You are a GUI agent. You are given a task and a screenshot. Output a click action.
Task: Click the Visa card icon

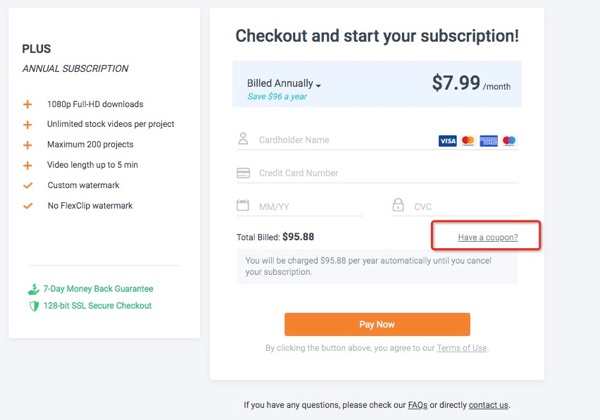(448, 141)
